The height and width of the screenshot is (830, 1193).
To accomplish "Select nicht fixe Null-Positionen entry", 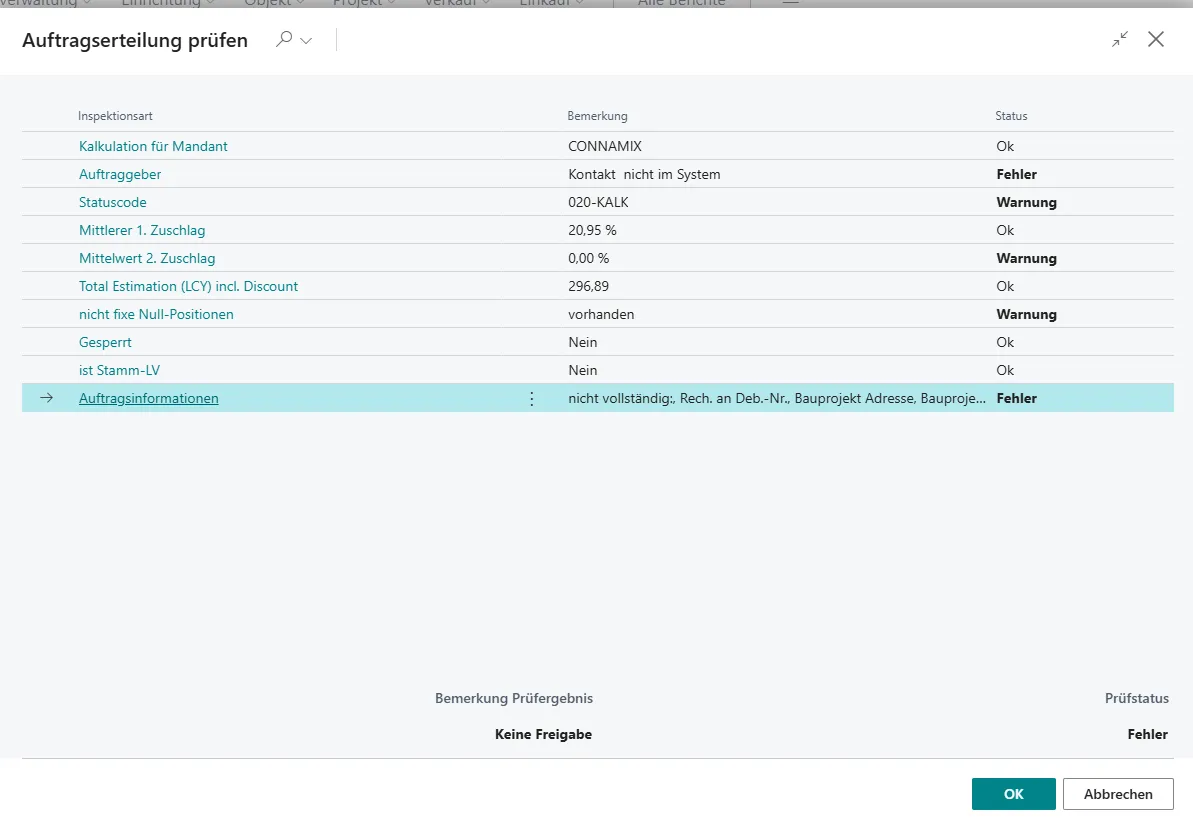I will (156, 314).
